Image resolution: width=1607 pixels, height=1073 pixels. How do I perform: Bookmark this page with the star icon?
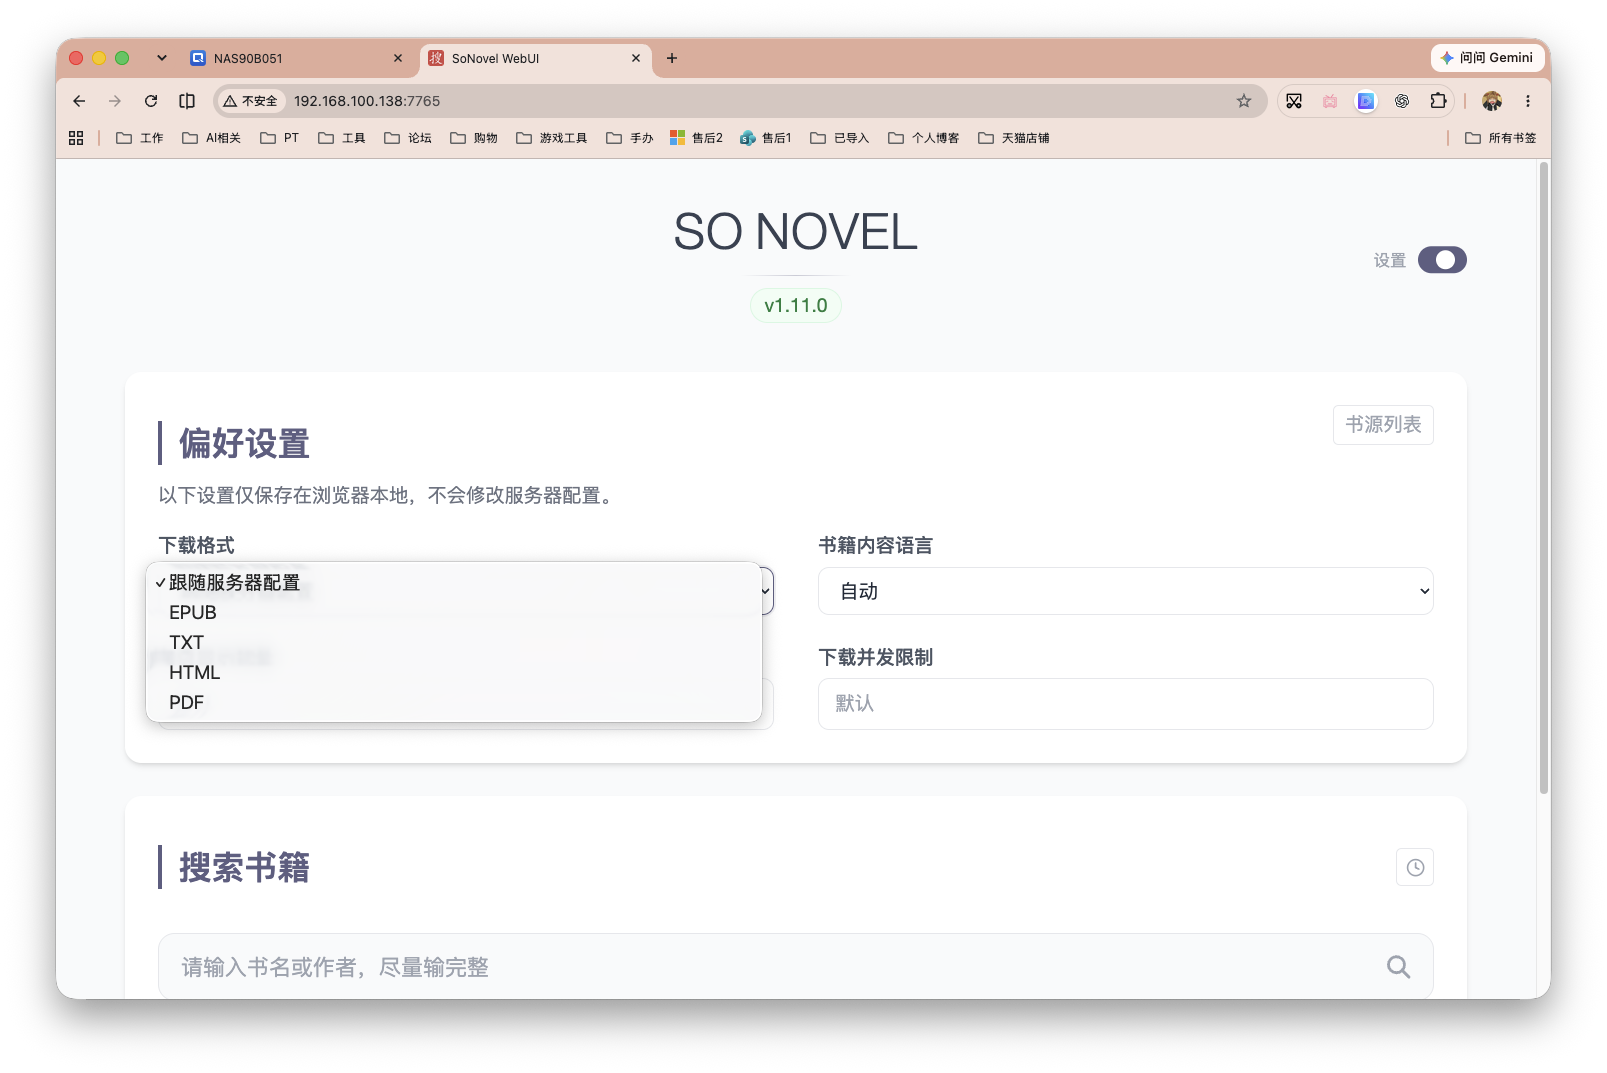click(x=1244, y=101)
